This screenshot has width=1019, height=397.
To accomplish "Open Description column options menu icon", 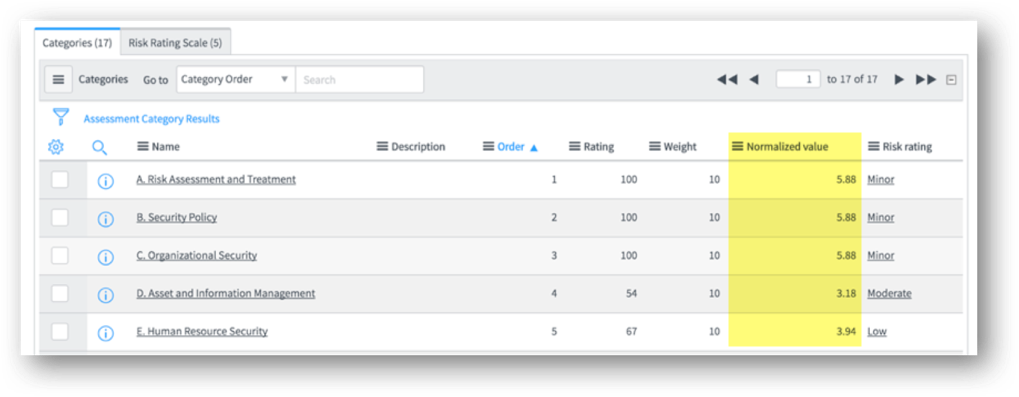I will pos(382,147).
